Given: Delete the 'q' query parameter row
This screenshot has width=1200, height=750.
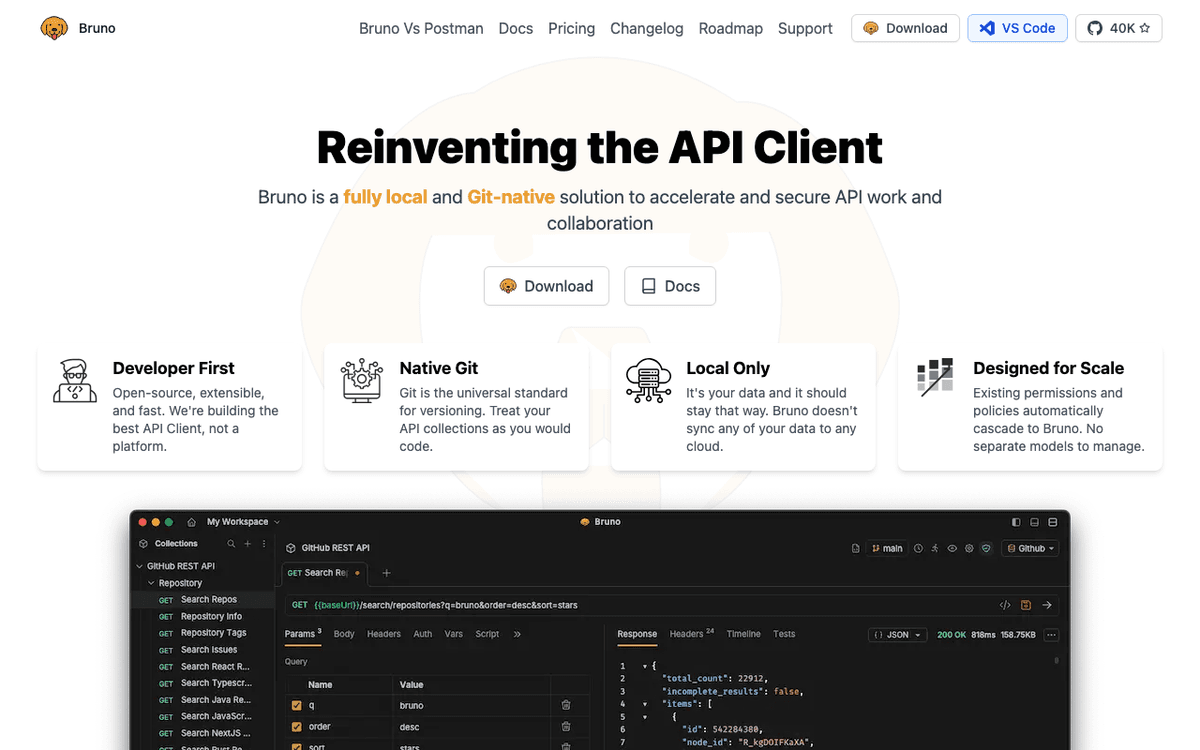Looking at the screenshot, I should [x=566, y=705].
